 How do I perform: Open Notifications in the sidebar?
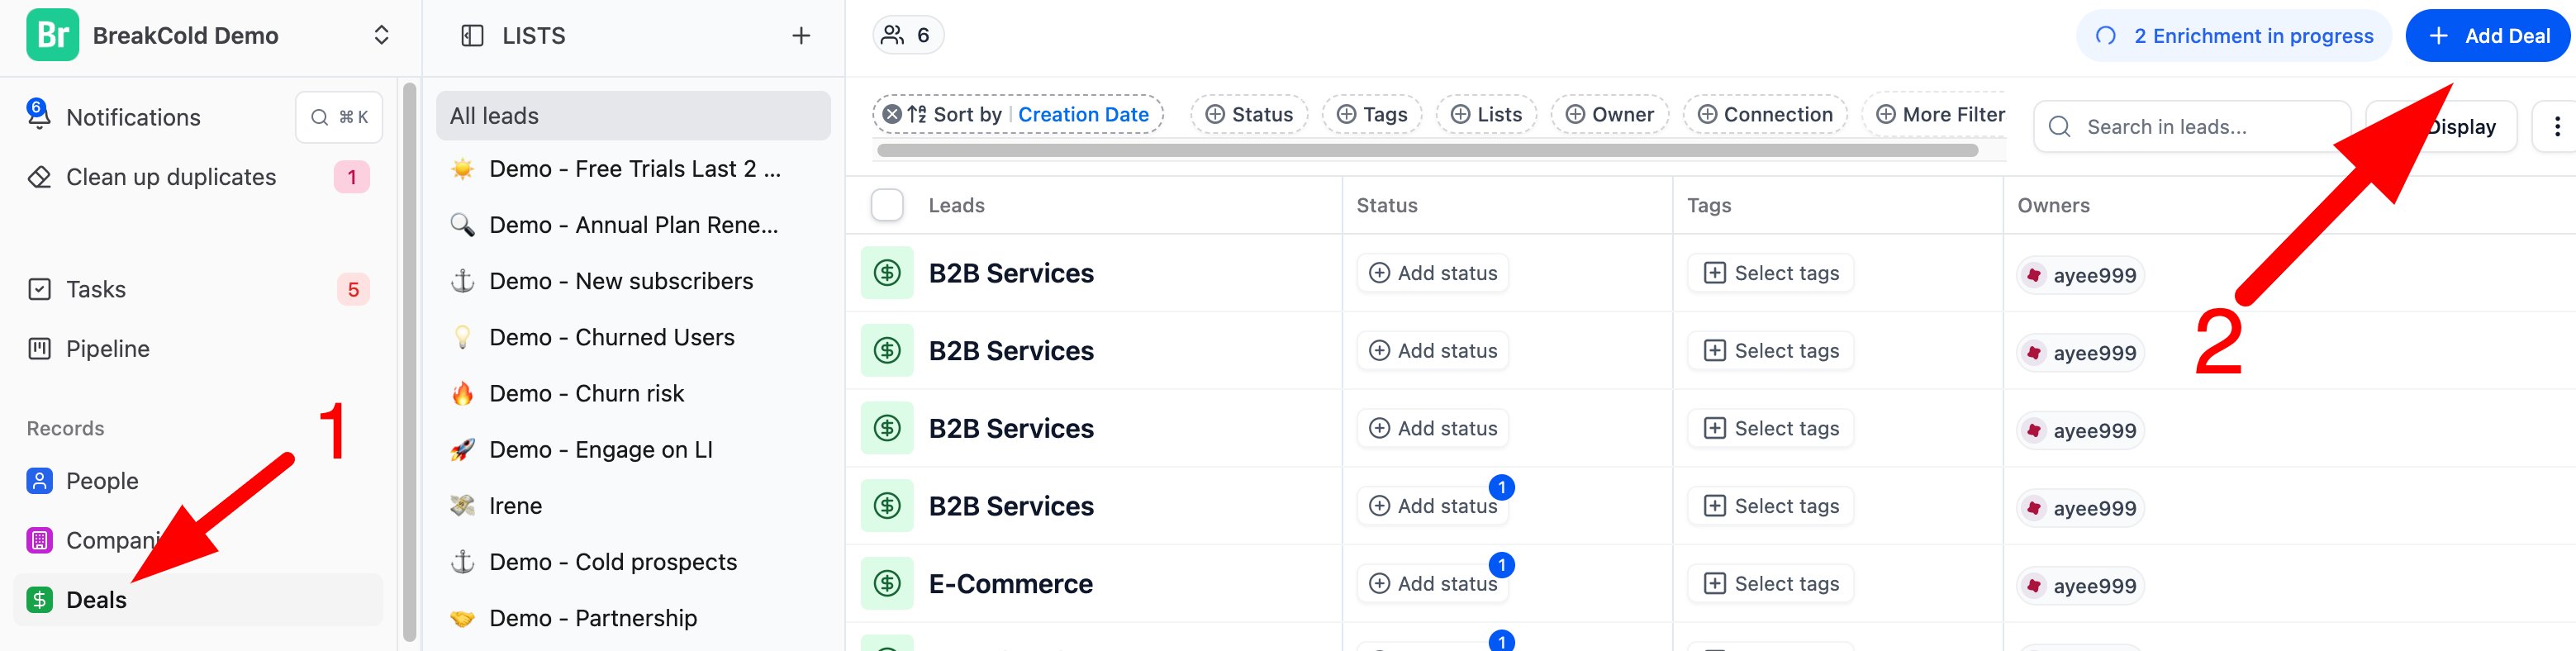tap(133, 117)
